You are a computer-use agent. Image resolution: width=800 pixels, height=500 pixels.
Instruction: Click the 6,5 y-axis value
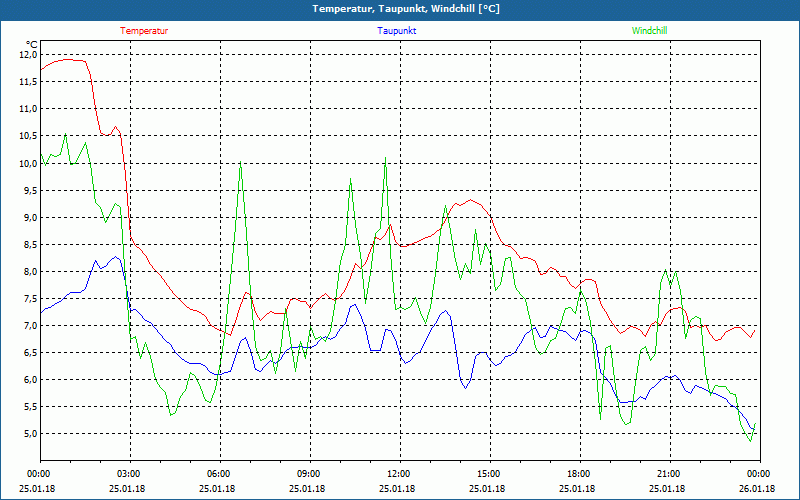(x=30, y=353)
